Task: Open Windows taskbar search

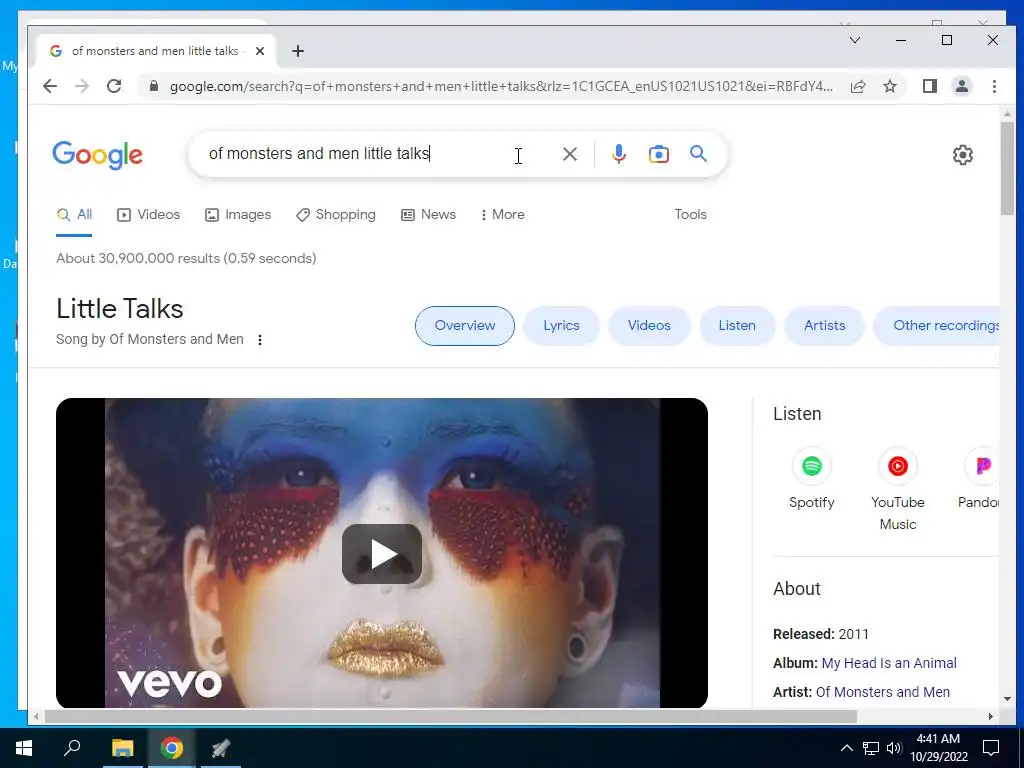Action: pos(72,748)
